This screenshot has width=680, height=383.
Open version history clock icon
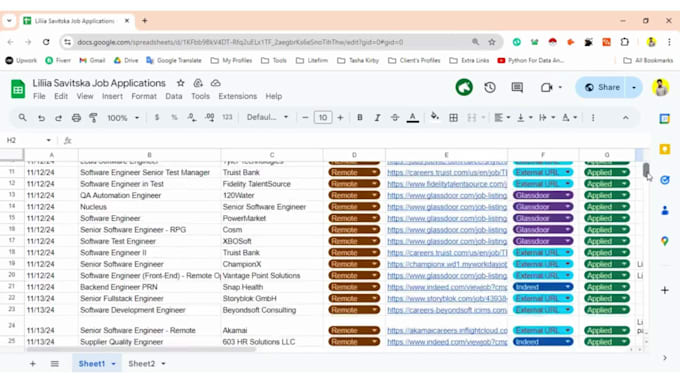click(490, 87)
